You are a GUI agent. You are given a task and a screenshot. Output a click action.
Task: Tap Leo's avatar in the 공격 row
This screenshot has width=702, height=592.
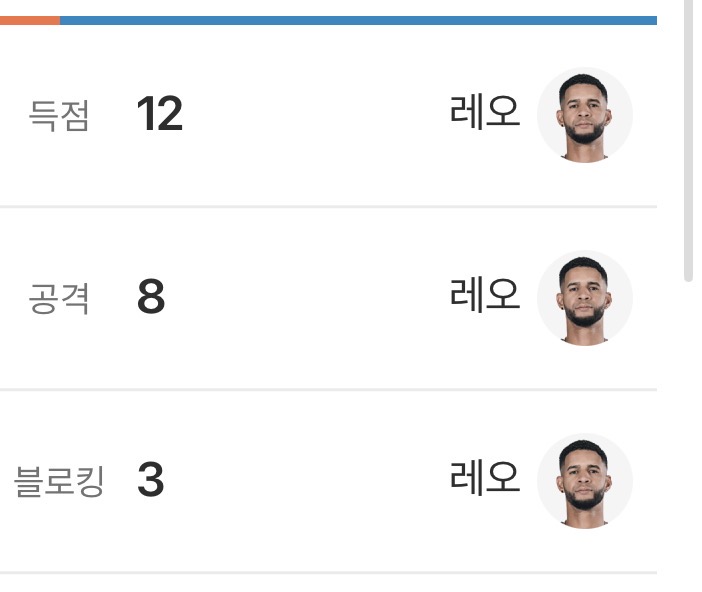click(x=585, y=298)
